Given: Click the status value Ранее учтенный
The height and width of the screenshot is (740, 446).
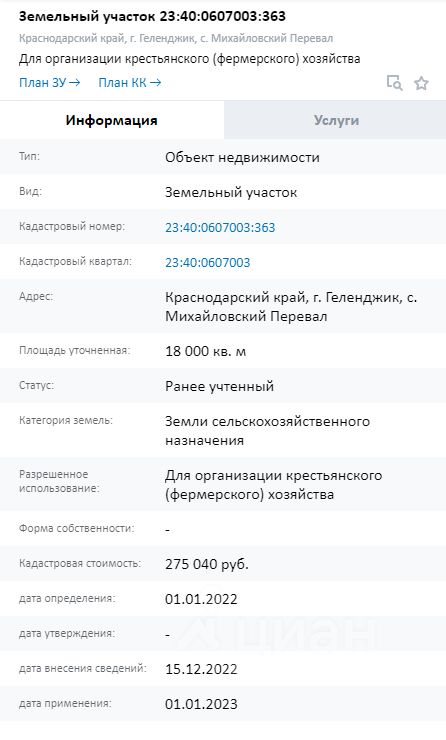Looking at the screenshot, I should click(219, 386).
